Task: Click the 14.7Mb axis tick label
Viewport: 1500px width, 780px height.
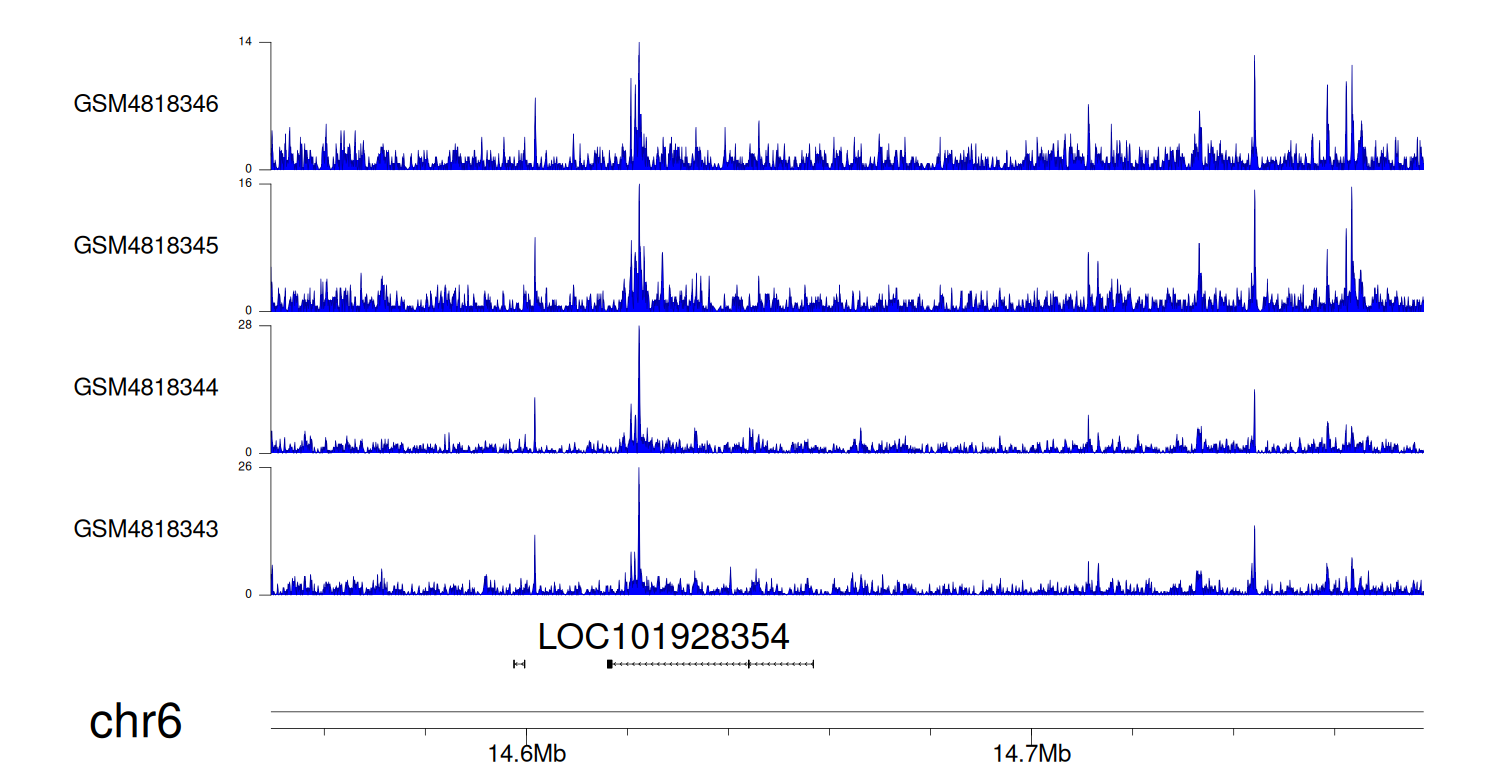Action: [1031, 754]
